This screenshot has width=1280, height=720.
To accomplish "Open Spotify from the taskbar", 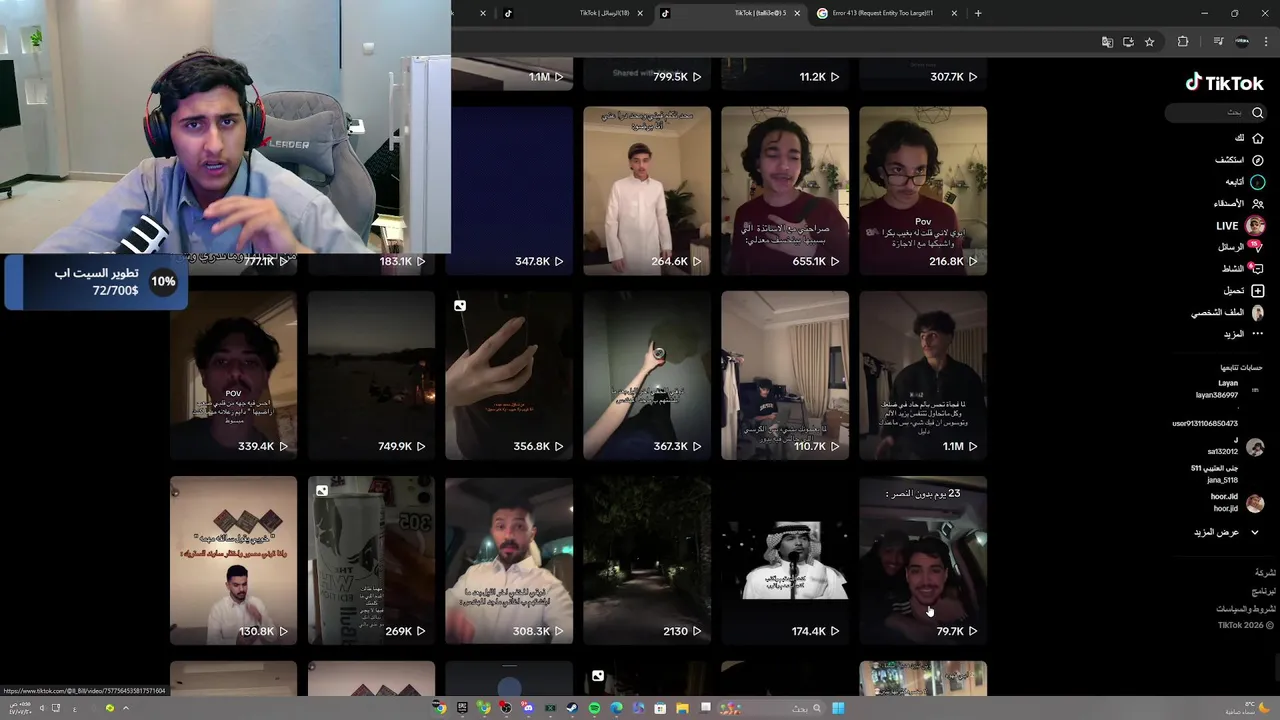I will 594,708.
